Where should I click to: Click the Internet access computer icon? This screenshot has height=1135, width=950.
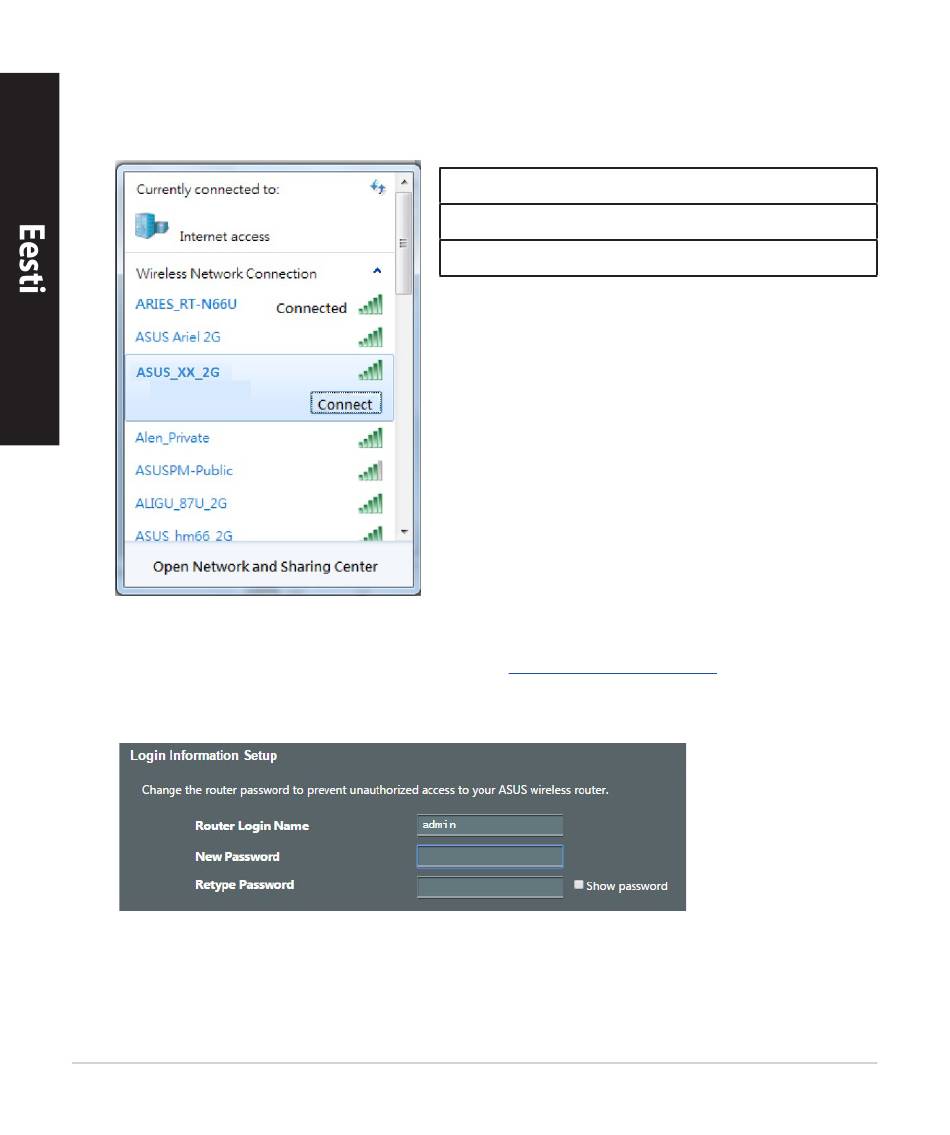pyautogui.click(x=151, y=226)
